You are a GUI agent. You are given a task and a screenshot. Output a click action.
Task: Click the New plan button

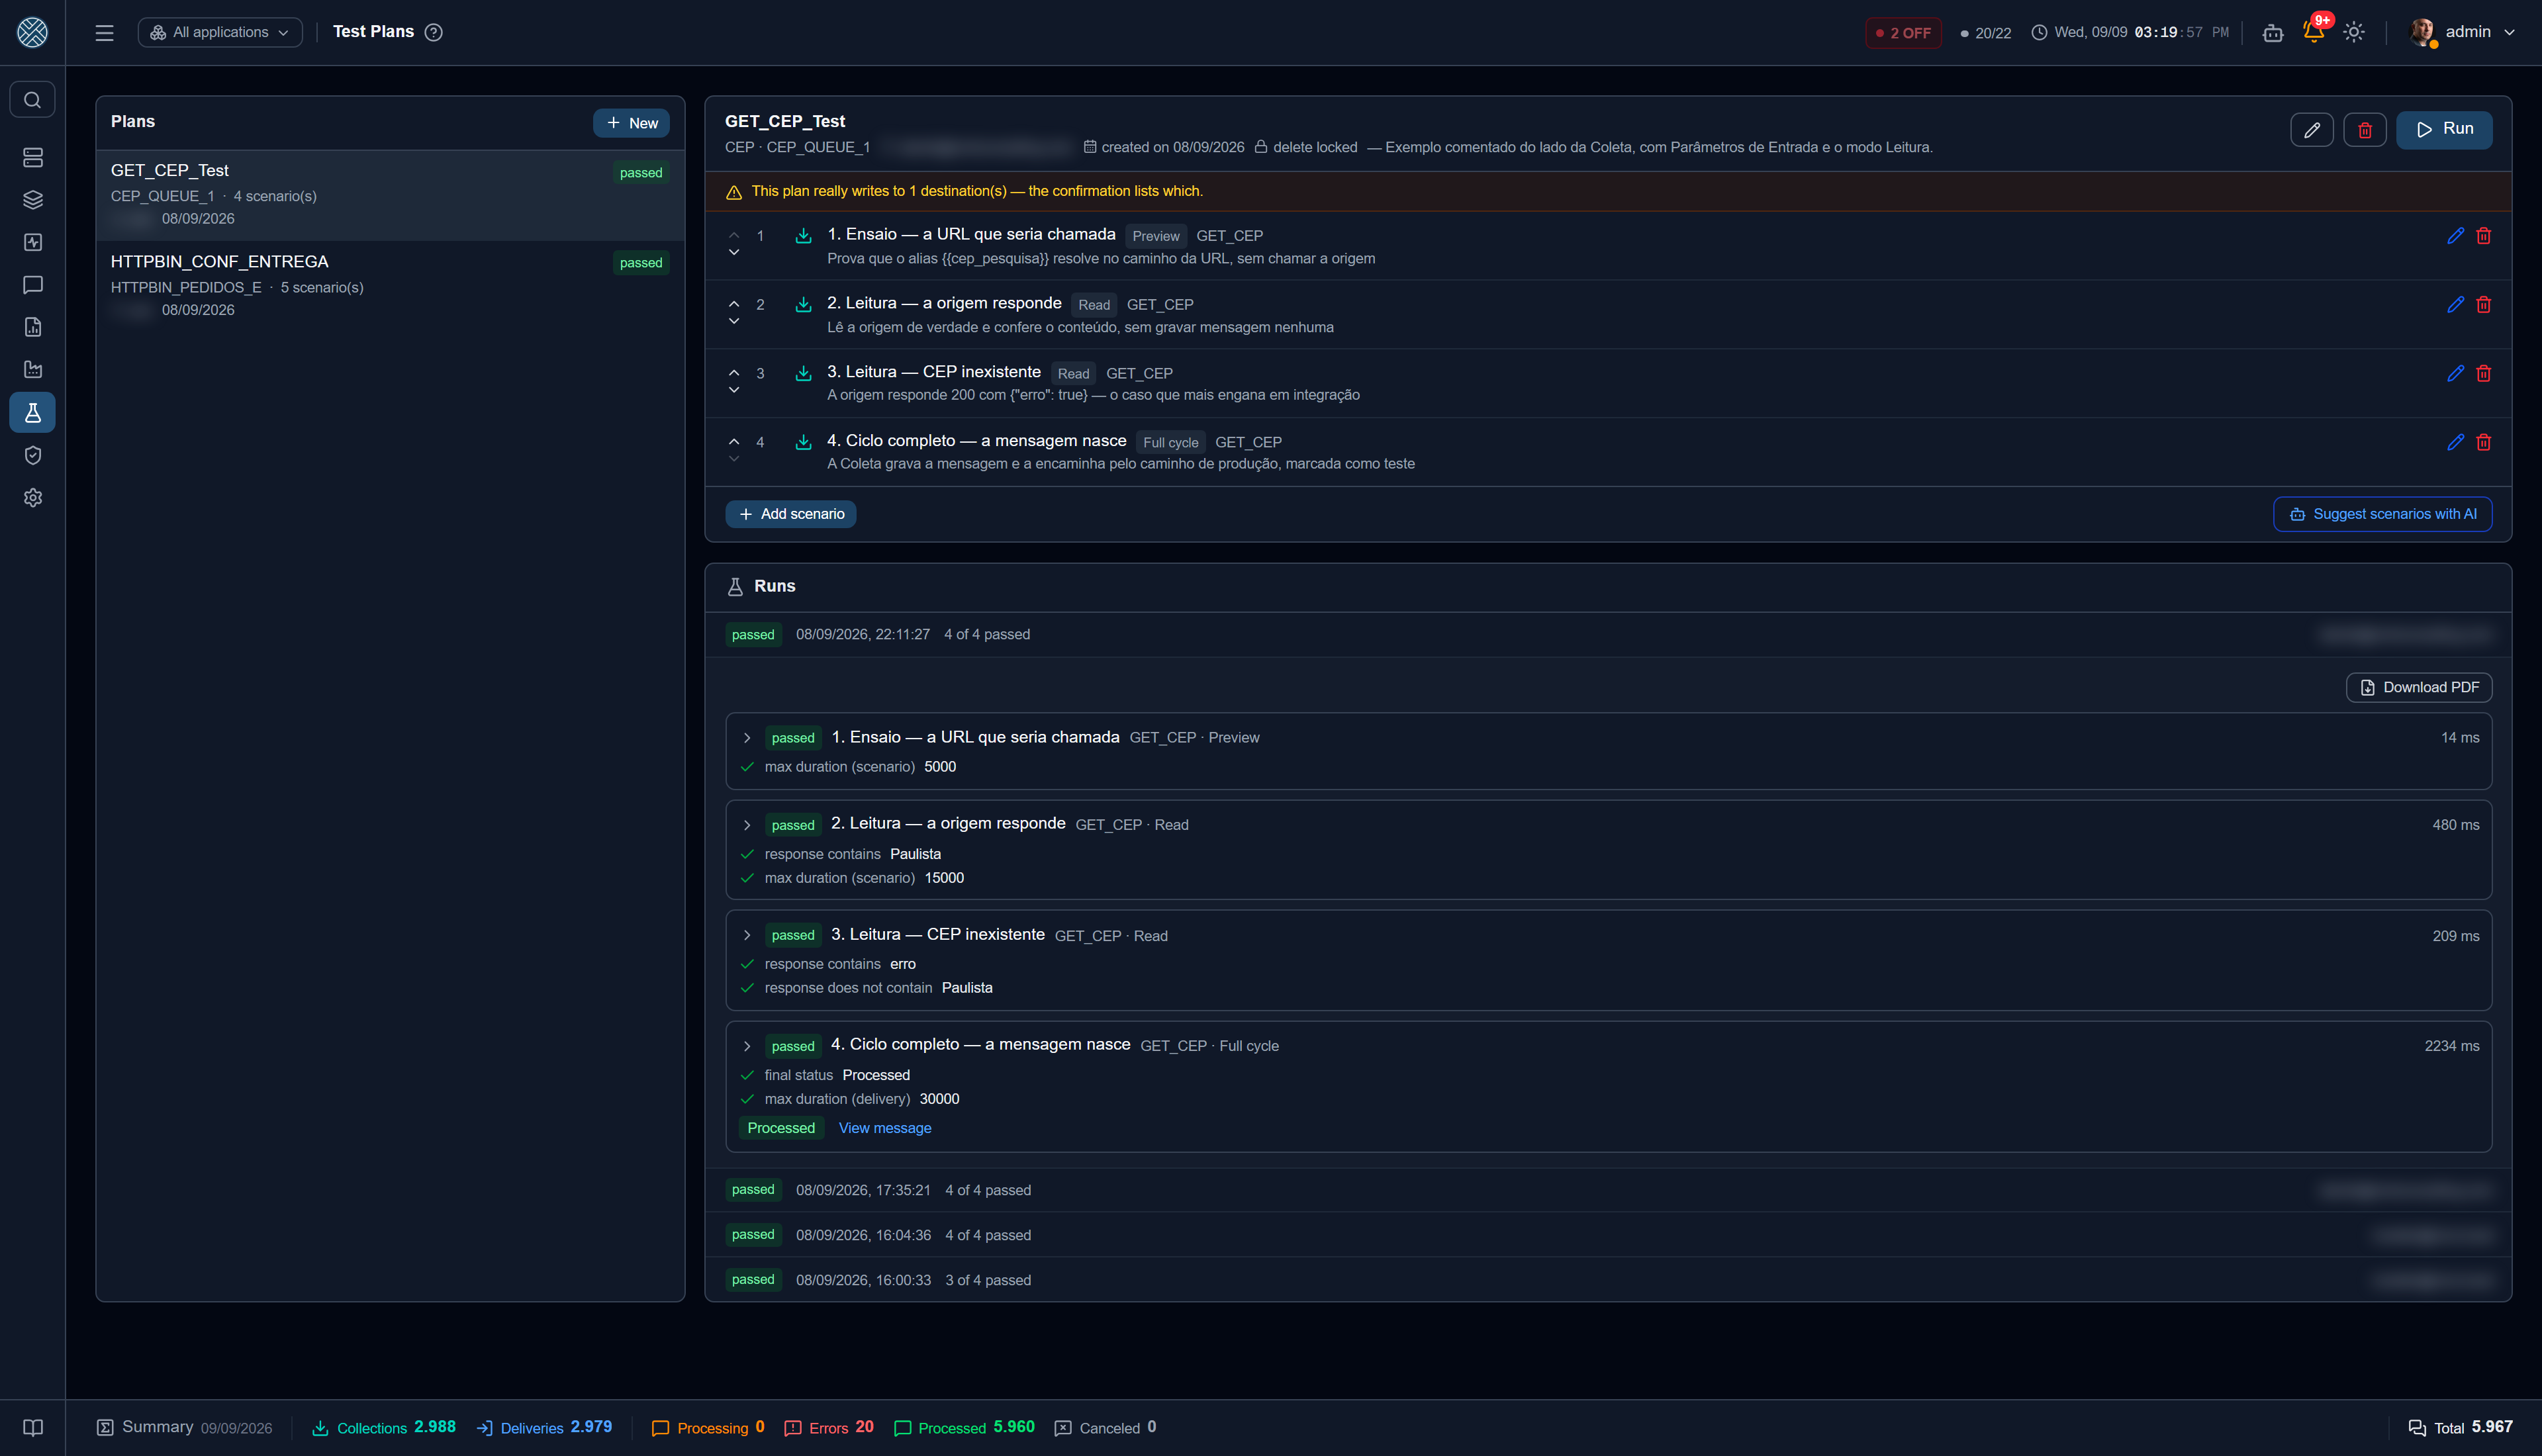631,123
